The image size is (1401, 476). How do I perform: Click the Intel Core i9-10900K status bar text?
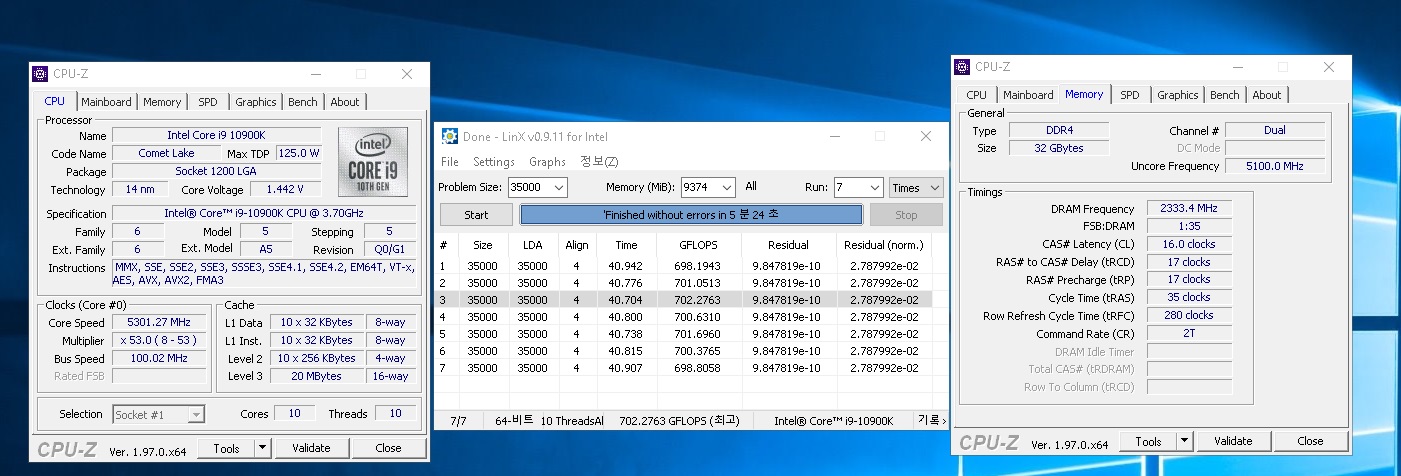tap(833, 421)
